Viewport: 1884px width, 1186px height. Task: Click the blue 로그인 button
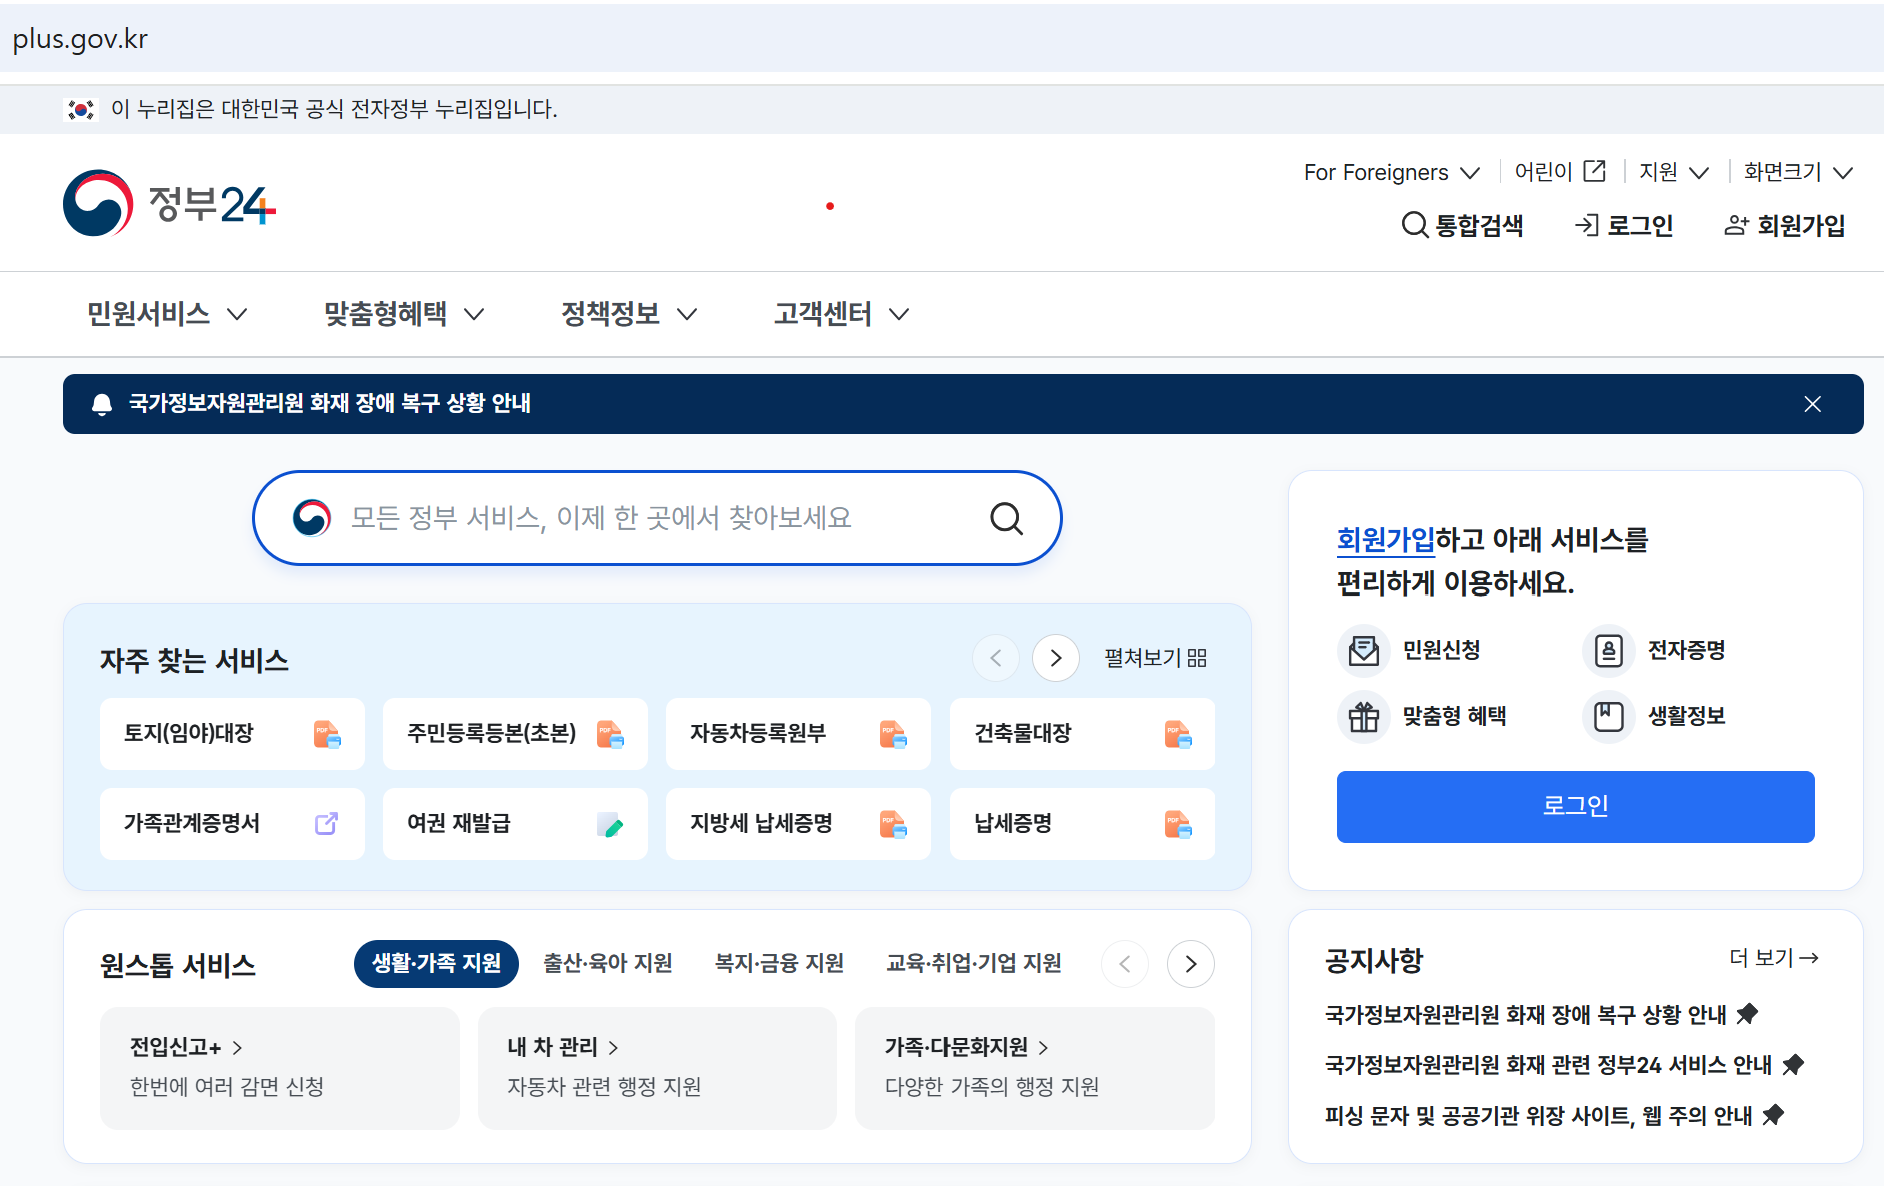coord(1575,806)
